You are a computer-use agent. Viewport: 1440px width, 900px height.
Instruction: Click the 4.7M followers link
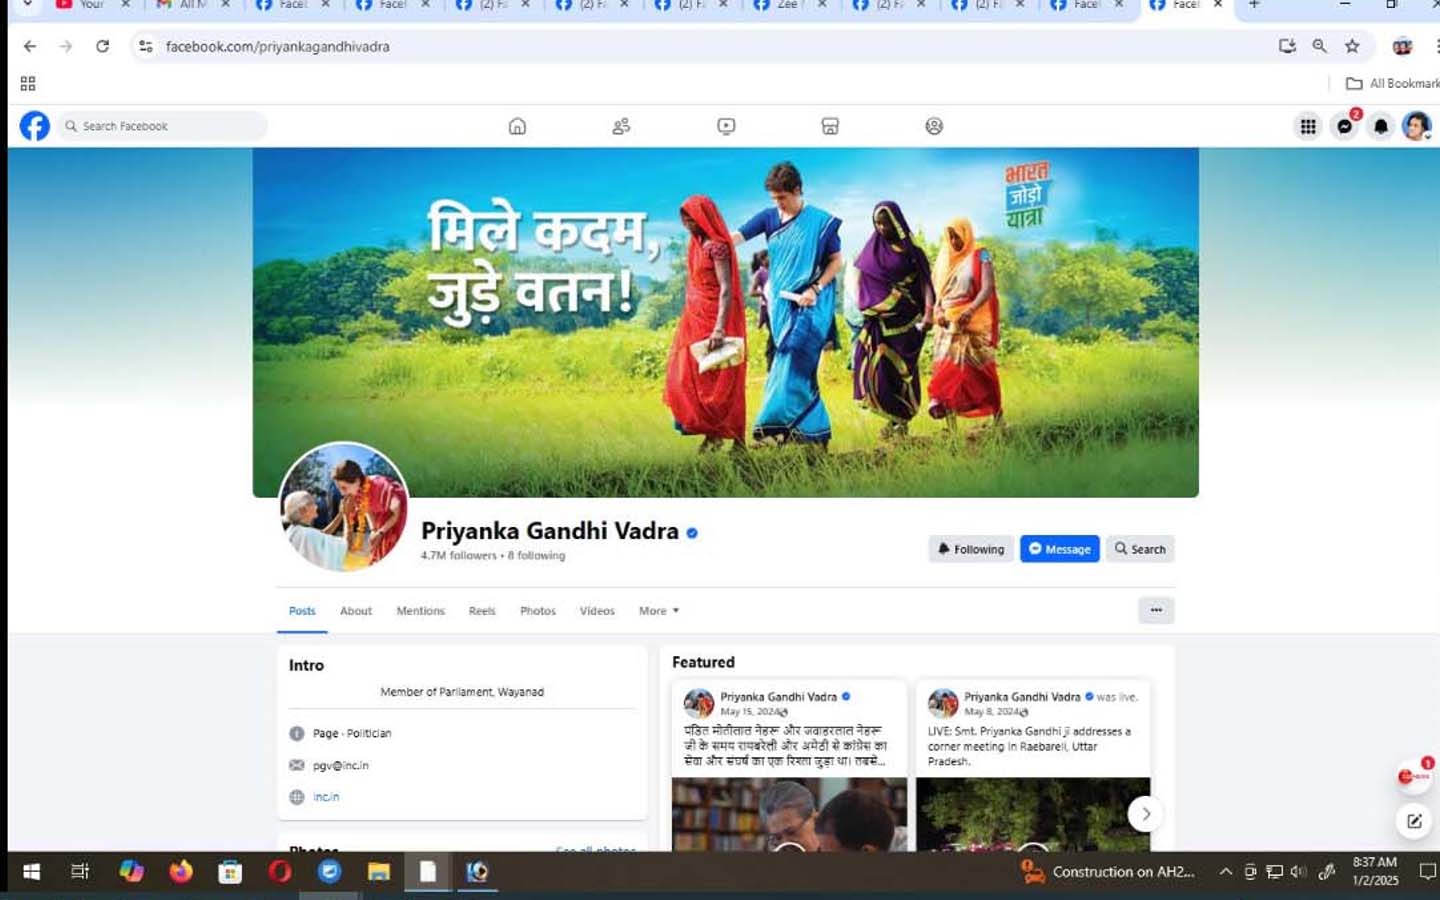click(x=459, y=556)
